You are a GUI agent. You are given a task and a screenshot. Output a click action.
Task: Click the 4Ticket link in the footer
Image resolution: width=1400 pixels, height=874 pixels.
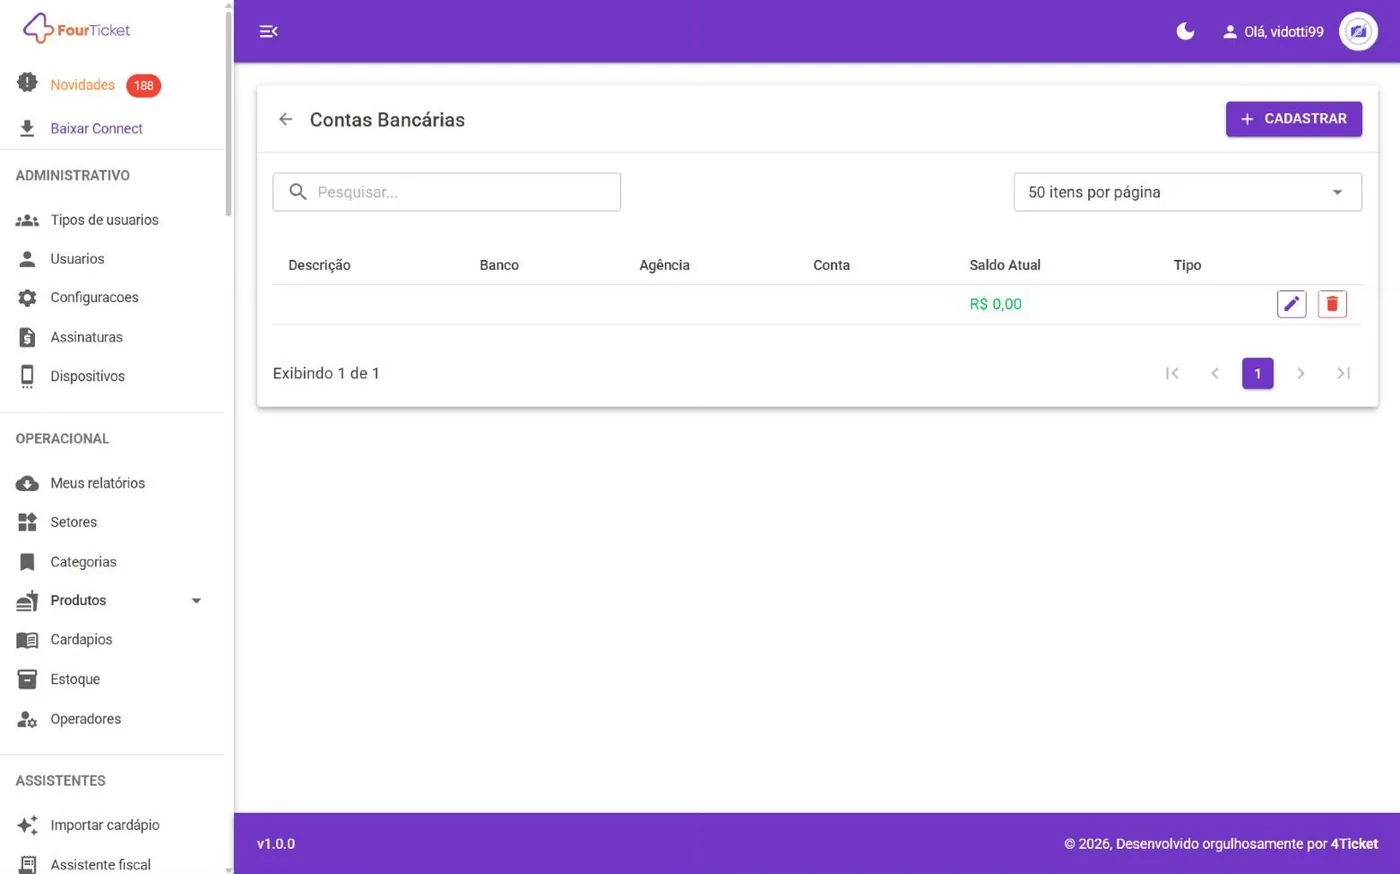pos(1354,844)
